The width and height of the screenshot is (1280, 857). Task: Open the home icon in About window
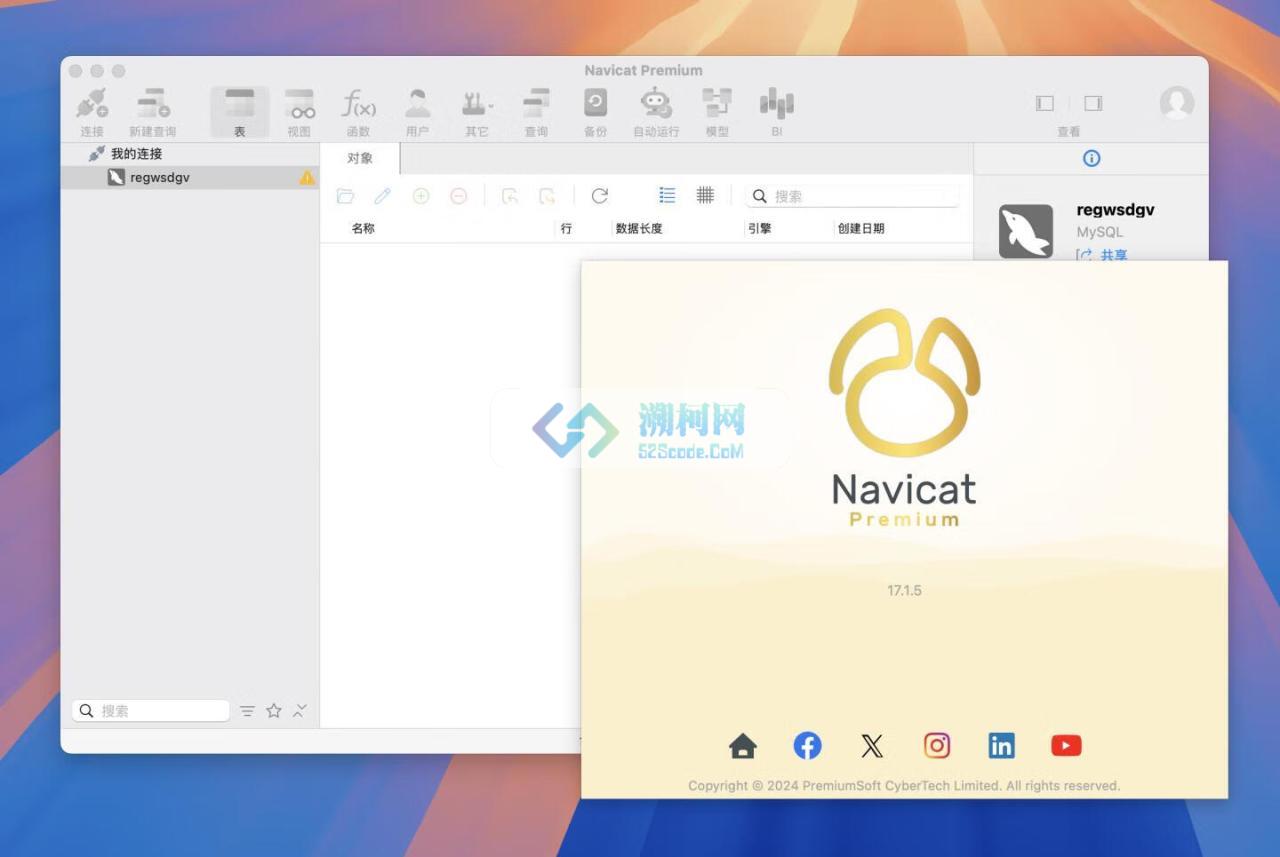coord(743,746)
